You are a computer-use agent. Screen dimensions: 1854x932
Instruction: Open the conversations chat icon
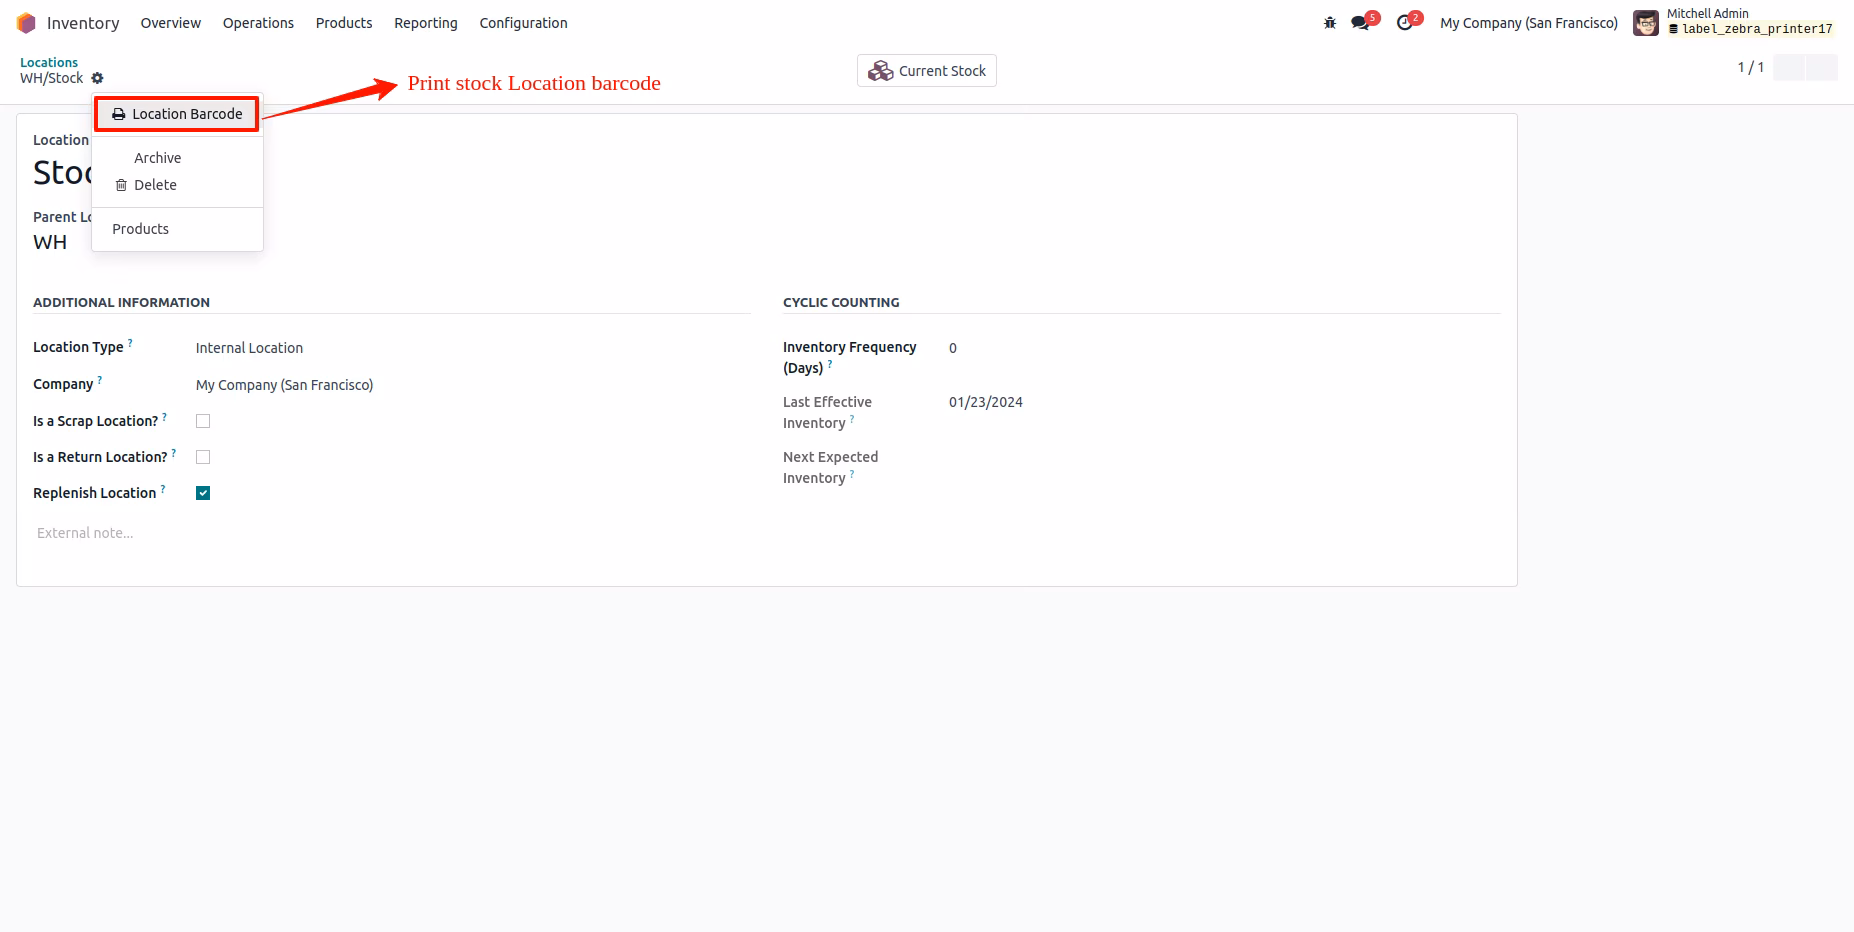[1360, 23]
